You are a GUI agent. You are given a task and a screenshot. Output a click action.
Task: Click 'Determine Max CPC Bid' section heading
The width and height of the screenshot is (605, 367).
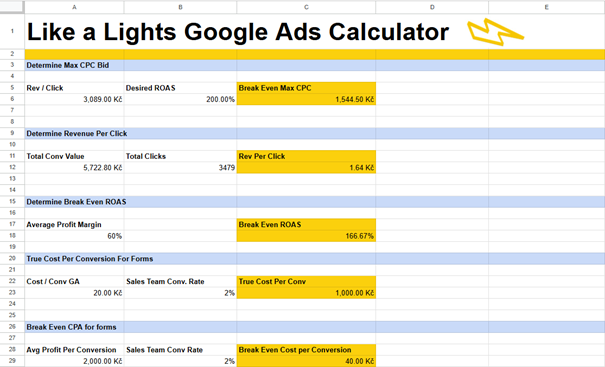point(68,65)
